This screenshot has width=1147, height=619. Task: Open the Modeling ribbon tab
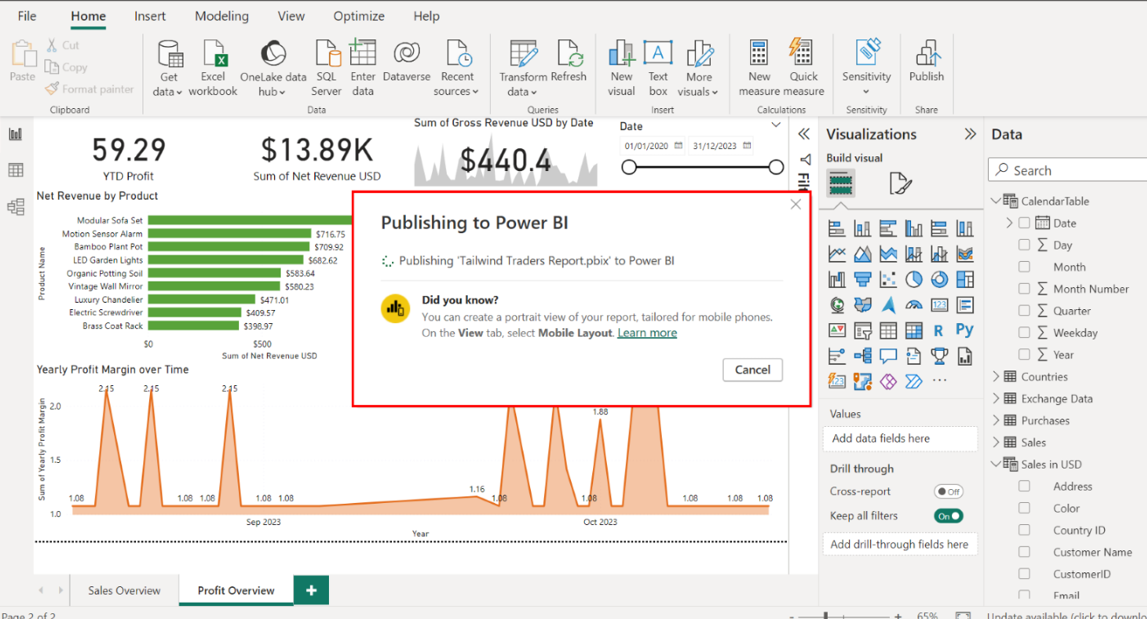click(x=222, y=16)
